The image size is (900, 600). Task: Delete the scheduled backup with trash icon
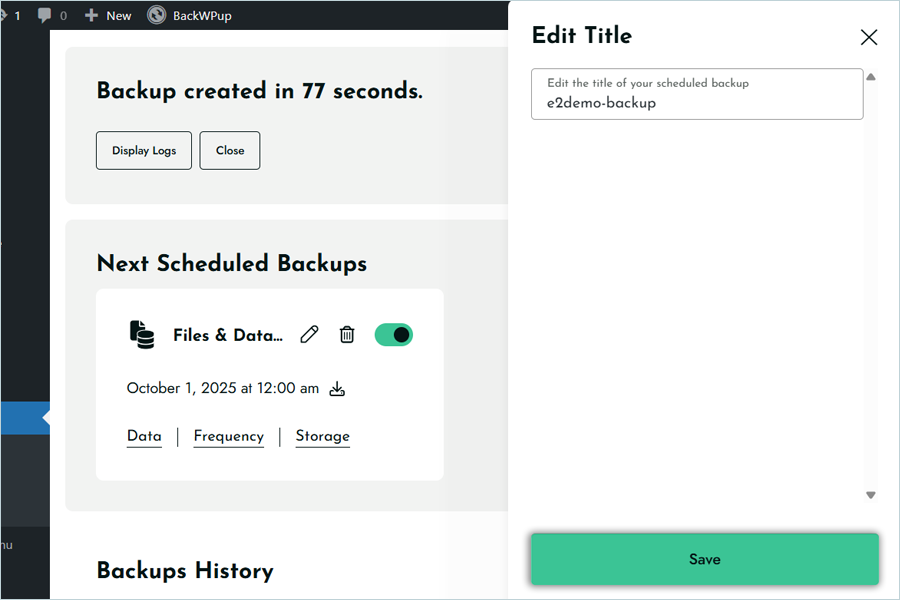tap(347, 335)
